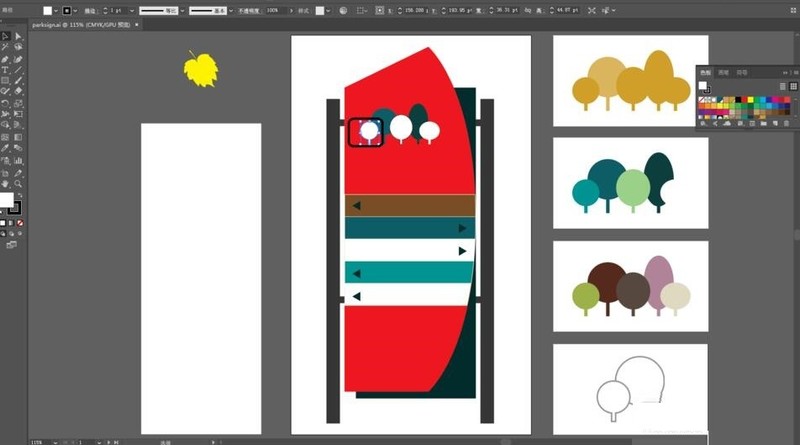Click the delete swatch trash icon
Viewport: 800px width, 445px height.
coord(786,123)
